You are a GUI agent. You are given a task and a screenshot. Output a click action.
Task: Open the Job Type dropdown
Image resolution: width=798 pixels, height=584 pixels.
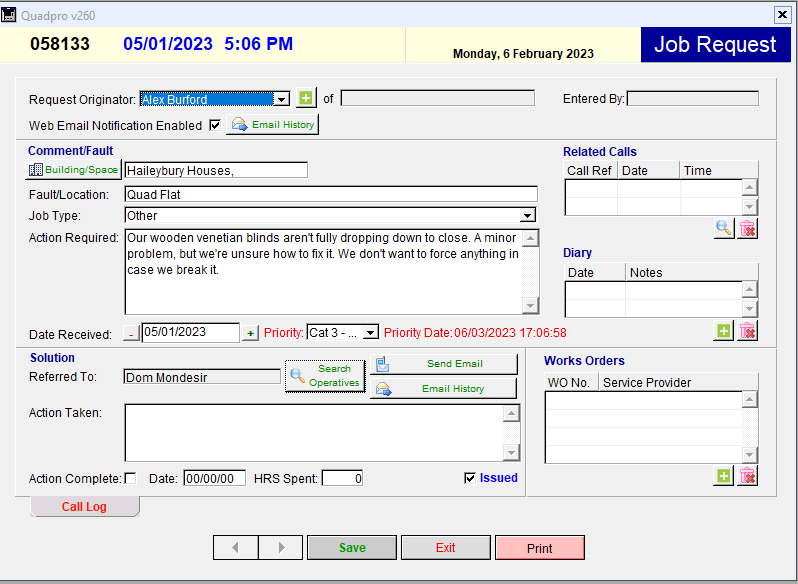pyautogui.click(x=528, y=216)
